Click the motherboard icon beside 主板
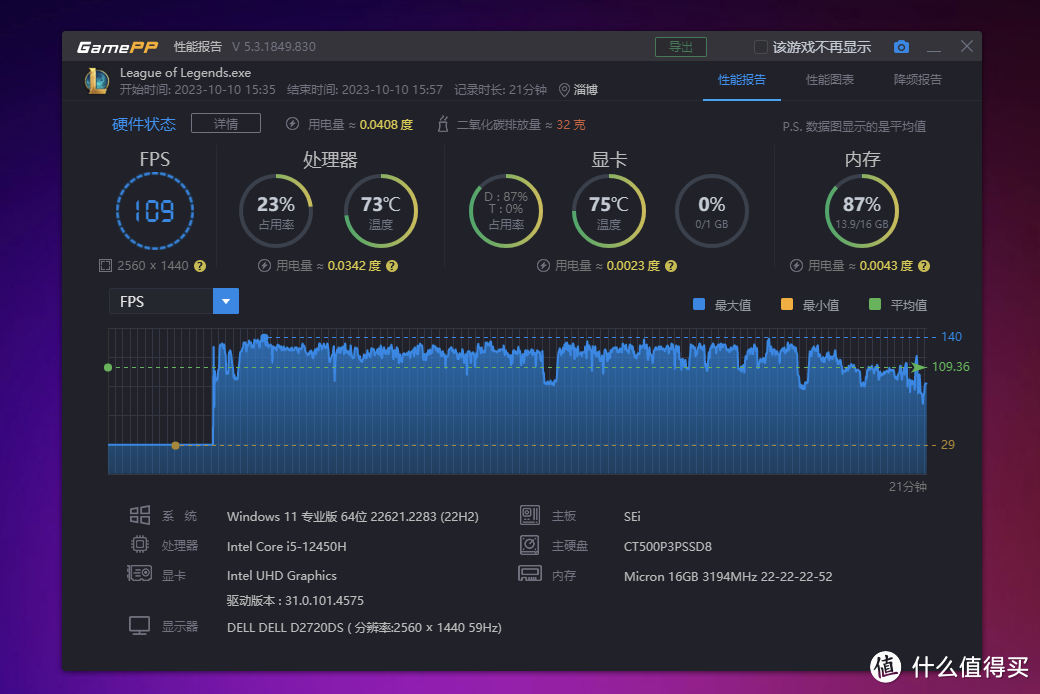This screenshot has height=694, width=1040. pyautogui.click(x=530, y=516)
